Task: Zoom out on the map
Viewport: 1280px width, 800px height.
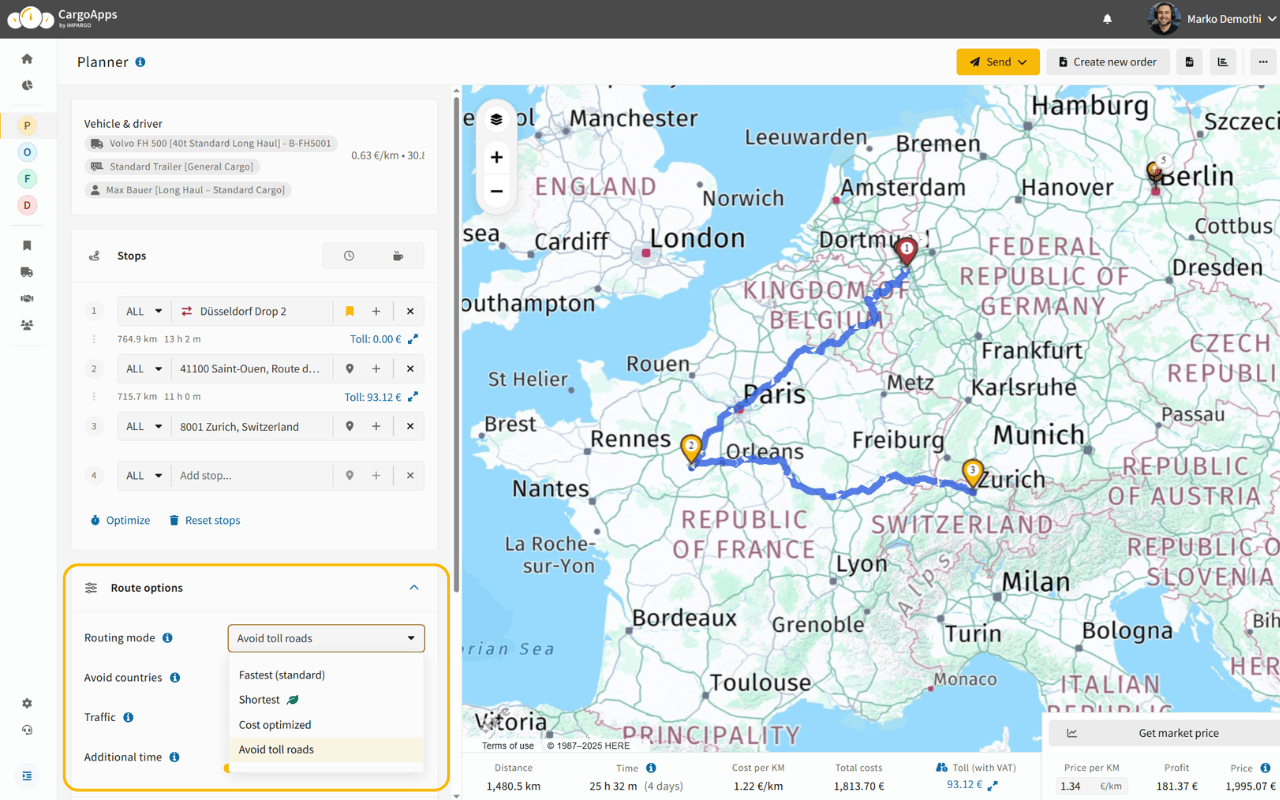Action: pyautogui.click(x=496, y=191)
